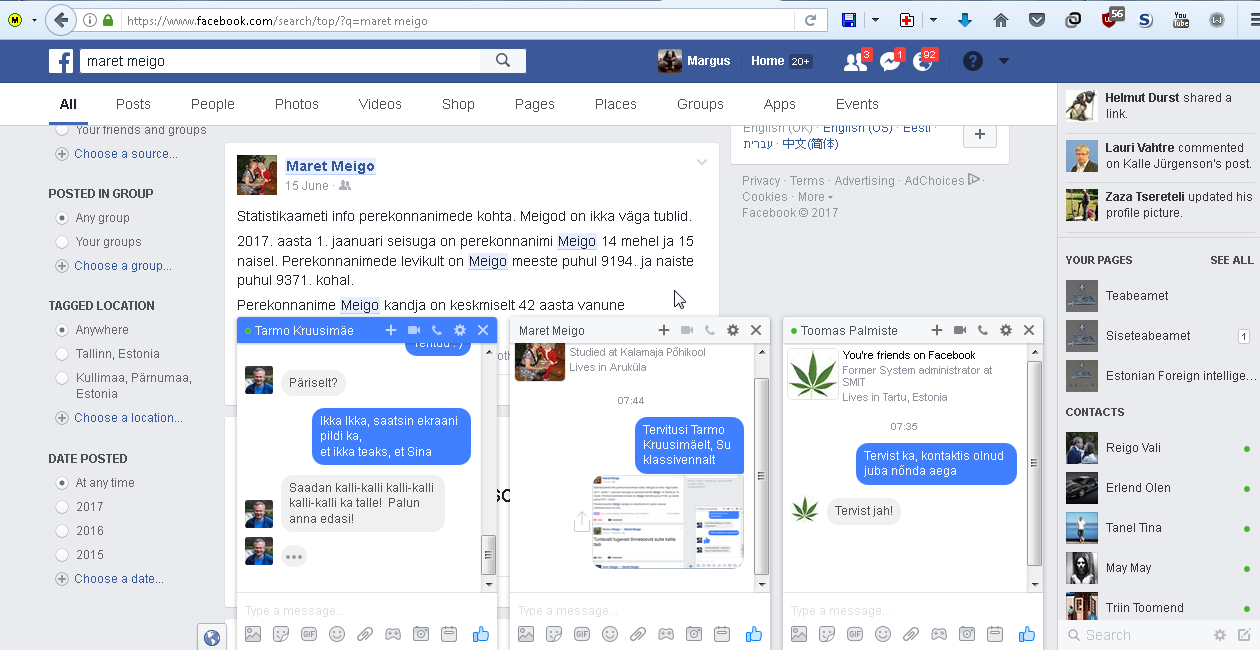The height and width of the screenshot is (650, 1260).
Task: Switch to the Photos search tab
Action: point(297,104)
